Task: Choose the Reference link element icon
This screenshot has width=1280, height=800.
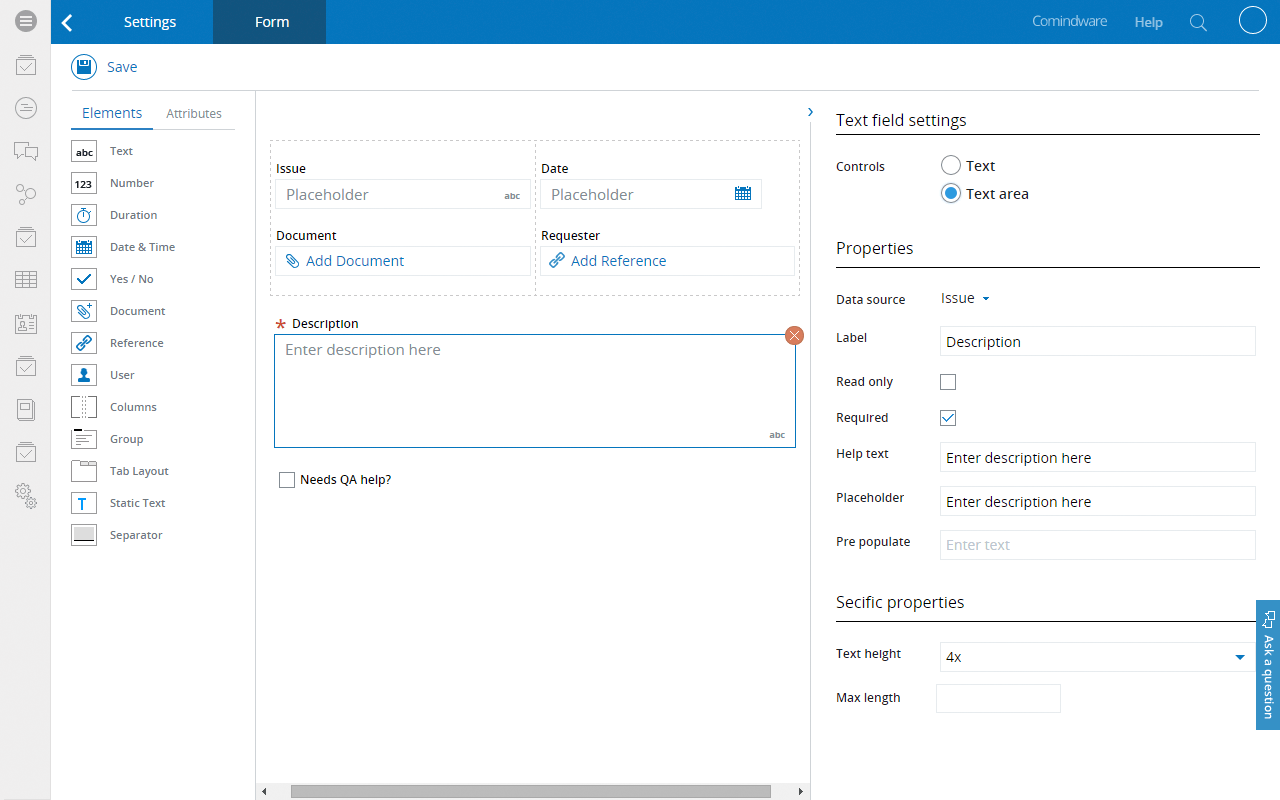Action: (x=84, y=343)
